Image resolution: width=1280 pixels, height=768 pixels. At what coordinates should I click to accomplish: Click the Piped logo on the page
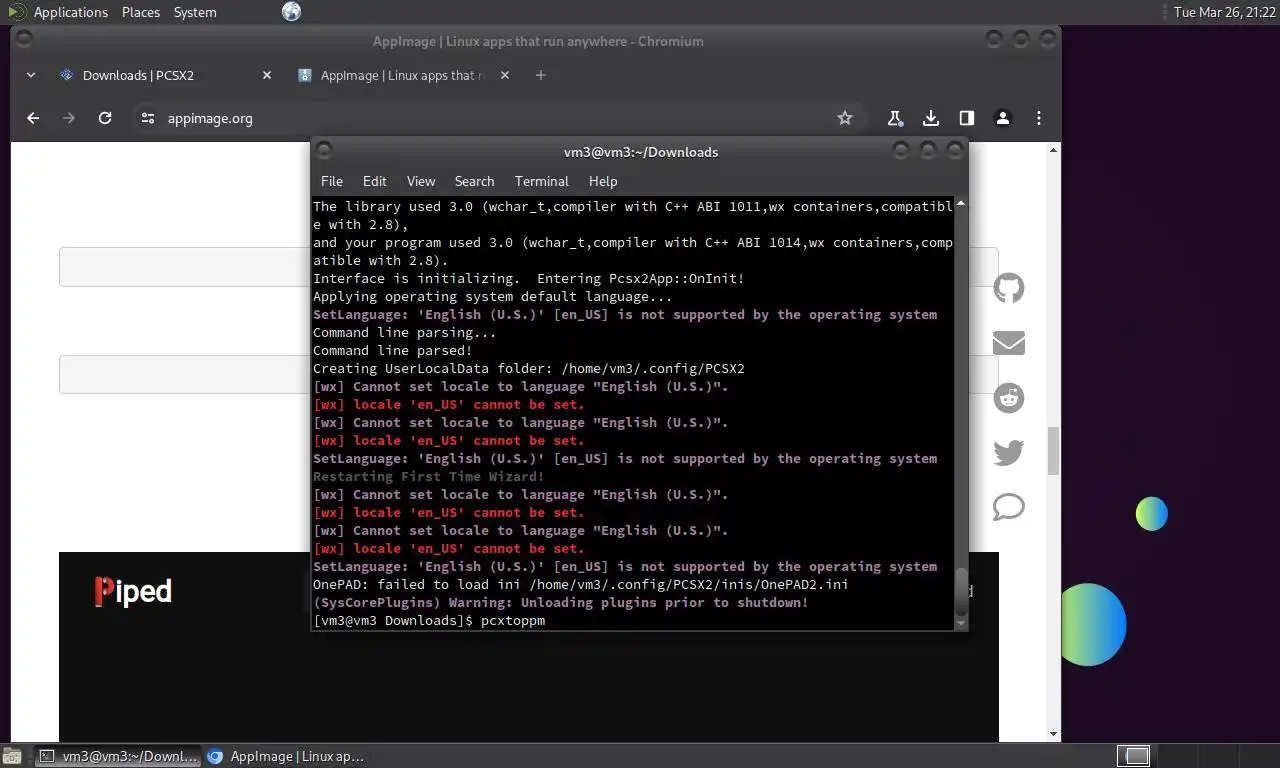[133, 591]
